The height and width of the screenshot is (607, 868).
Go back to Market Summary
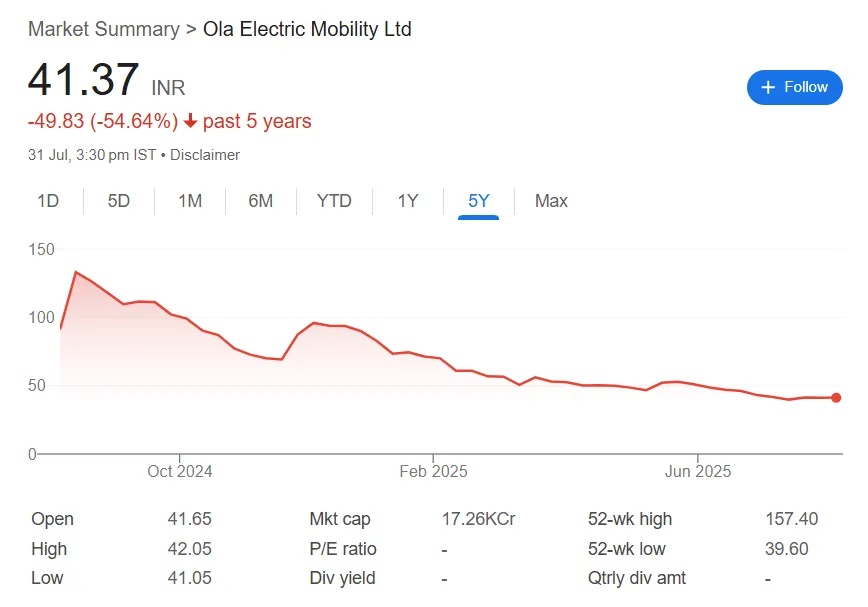pos(104,29)
